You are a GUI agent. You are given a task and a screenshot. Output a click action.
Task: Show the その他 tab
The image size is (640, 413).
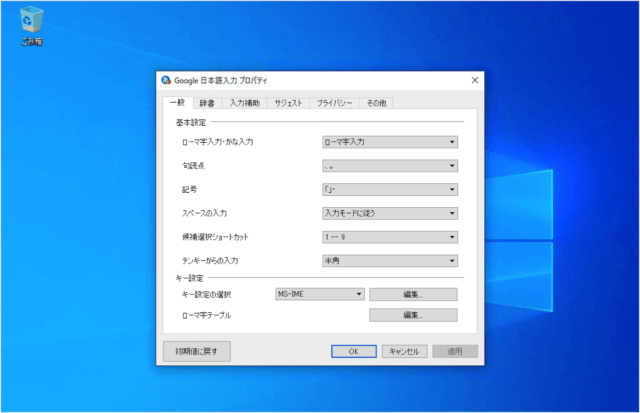[376, 102]
